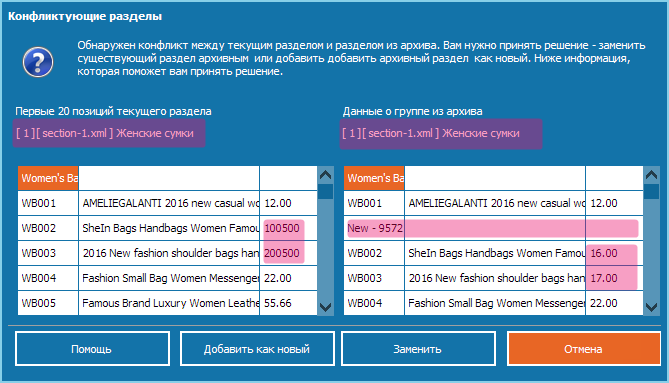The height and width of the screenshot is (383, 669).
Task: Select WB005 cell in left table
Action: coord(48,303)
